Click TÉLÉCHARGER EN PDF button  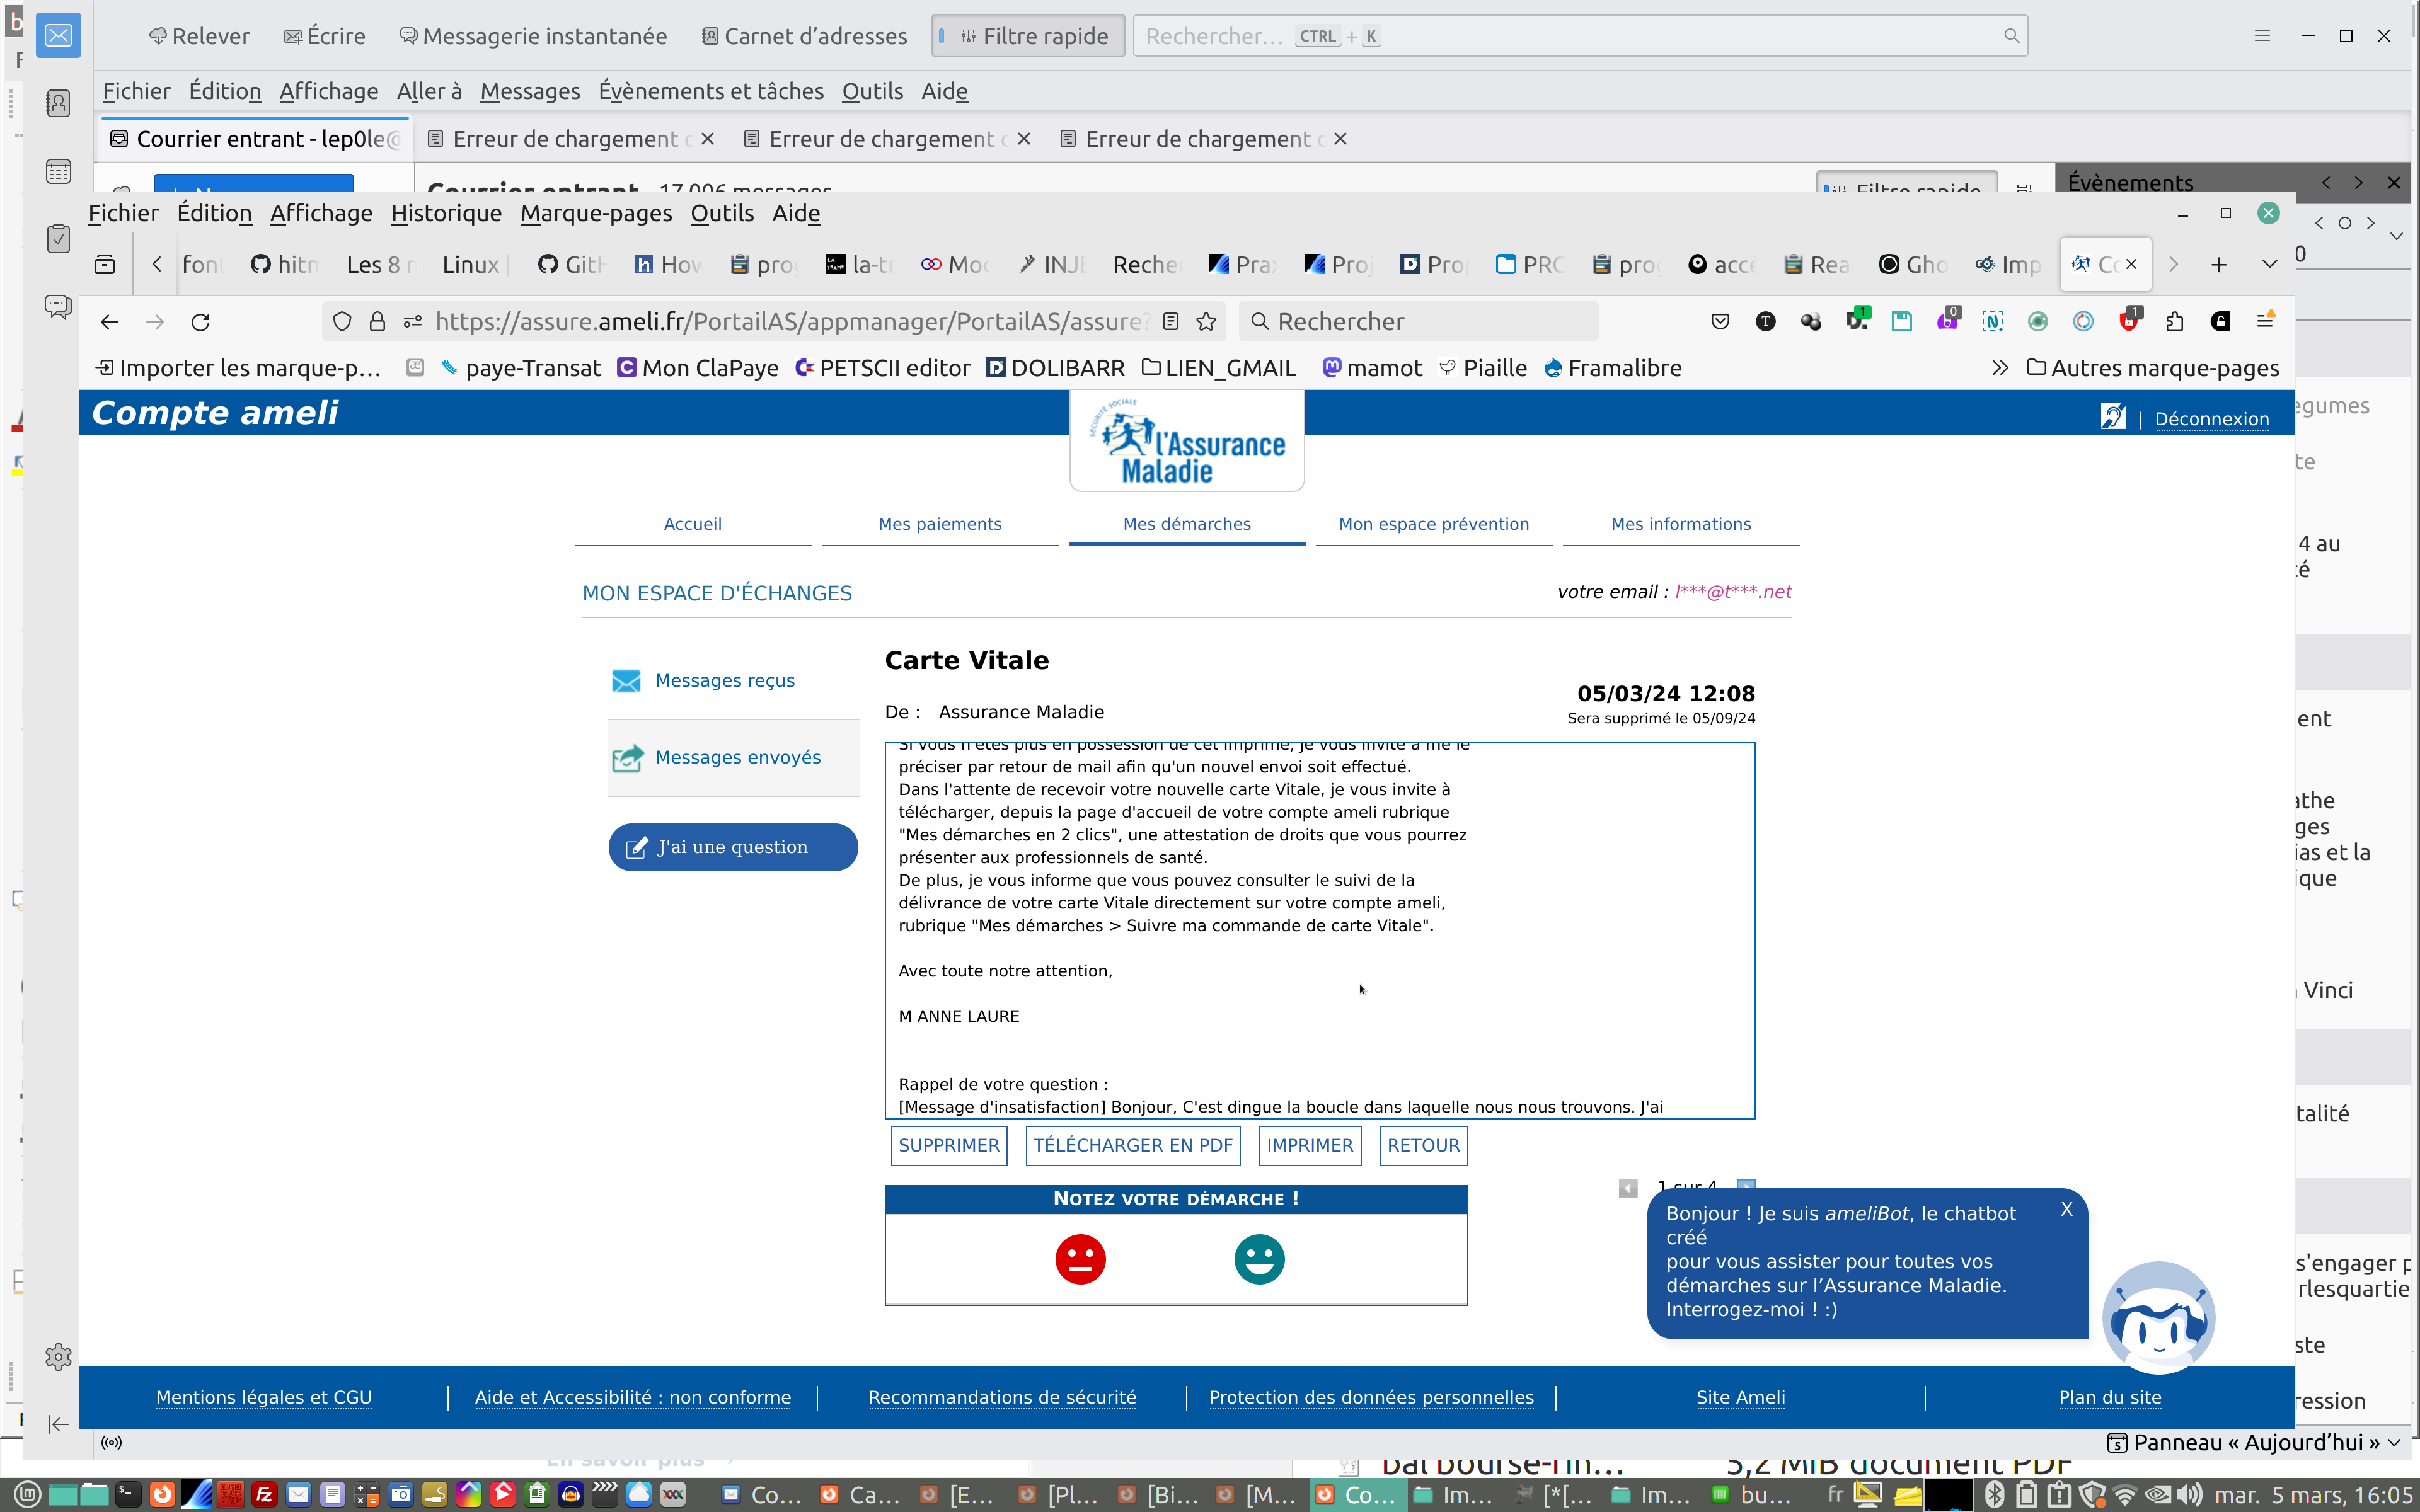pyautogui.click(x=1133, y=1145)
